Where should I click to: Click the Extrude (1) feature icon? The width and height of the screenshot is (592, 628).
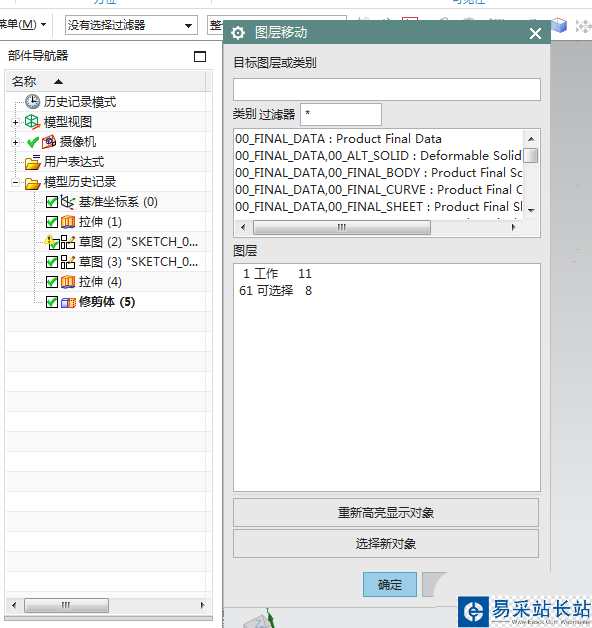click(x=68, y=222)
